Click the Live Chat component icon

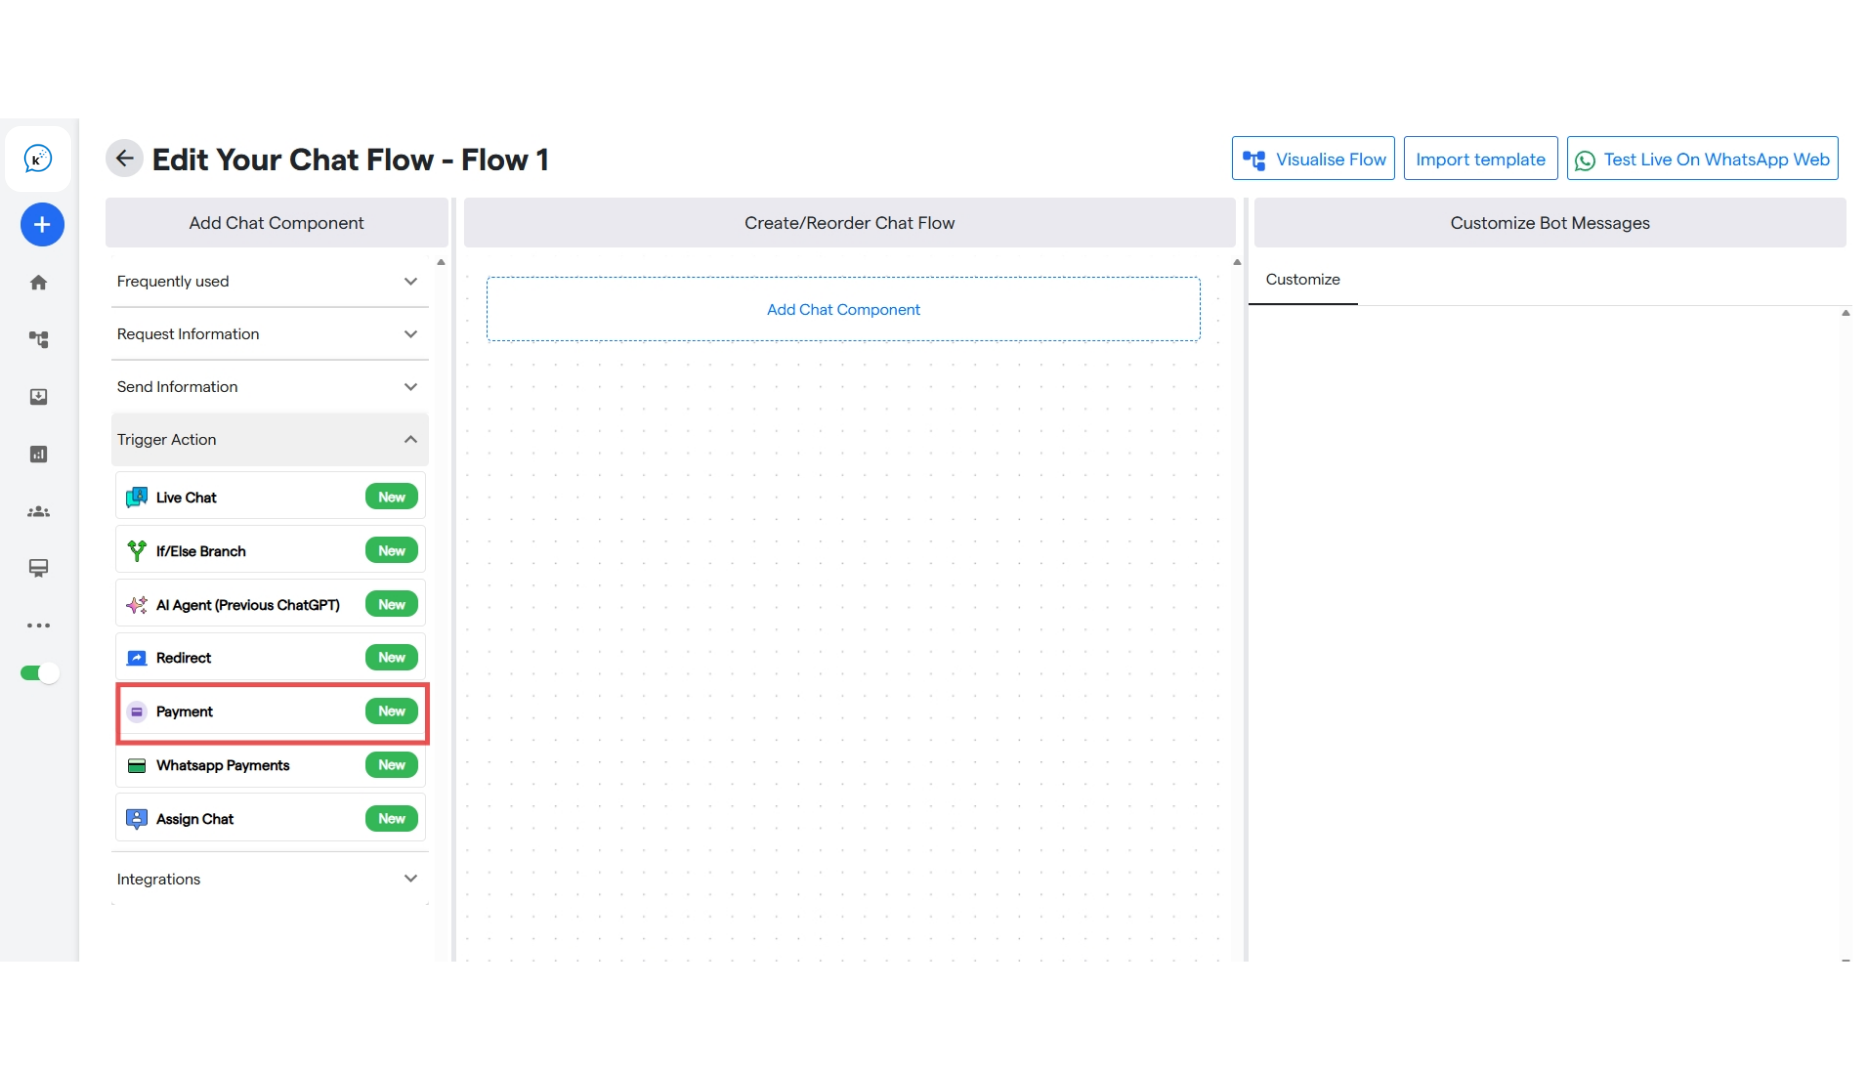pyautogui.click(x=137, y=497)
